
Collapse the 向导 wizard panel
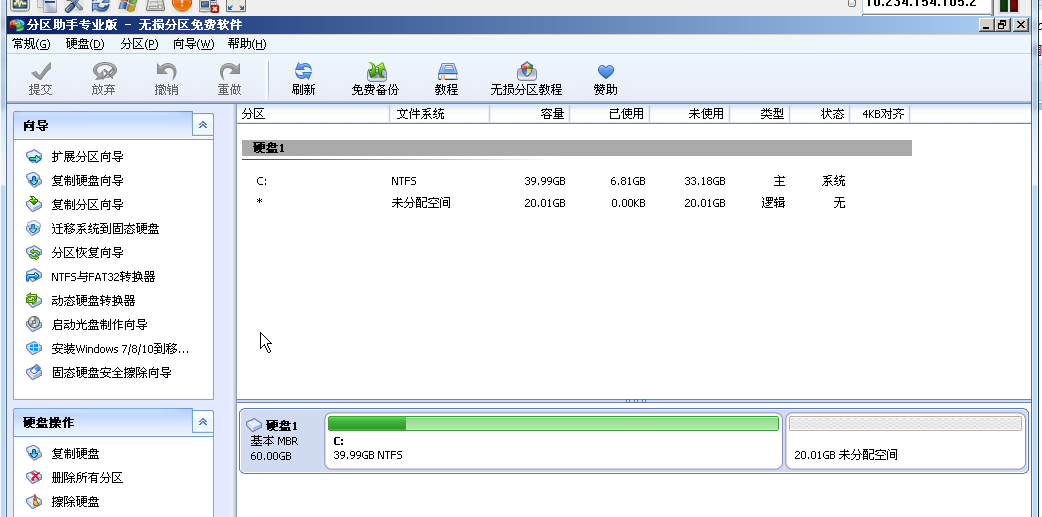coord(202,125)
